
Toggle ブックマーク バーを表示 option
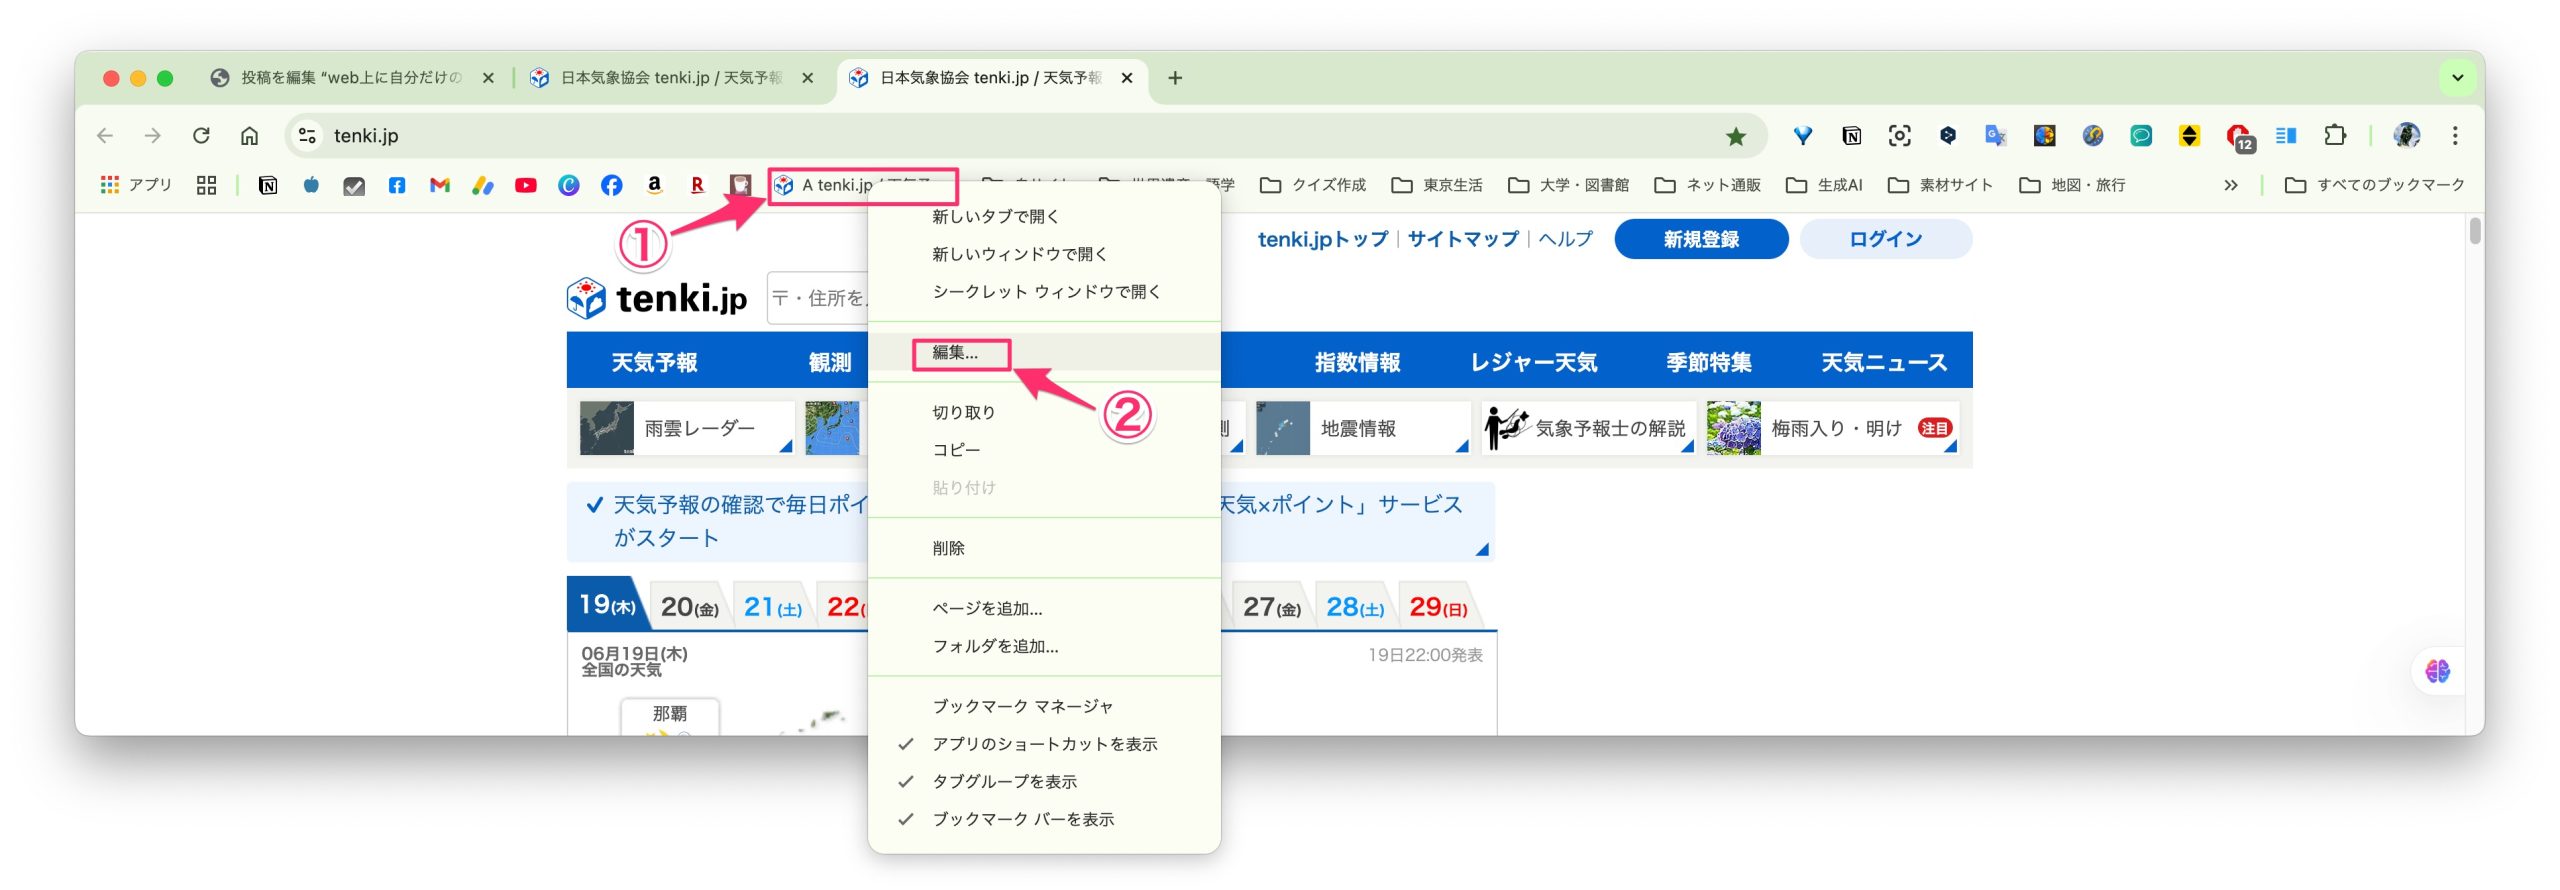click(1044, 819)
